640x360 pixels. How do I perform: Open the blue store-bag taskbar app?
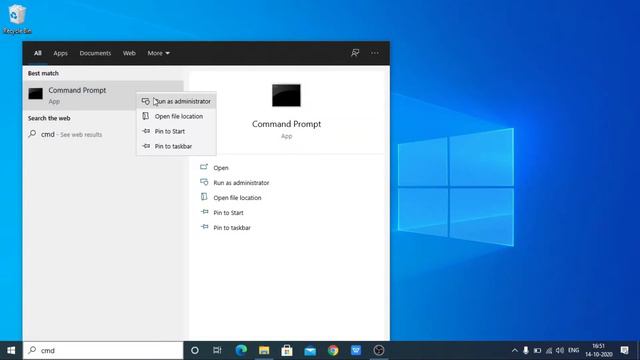tap(356, 350)
